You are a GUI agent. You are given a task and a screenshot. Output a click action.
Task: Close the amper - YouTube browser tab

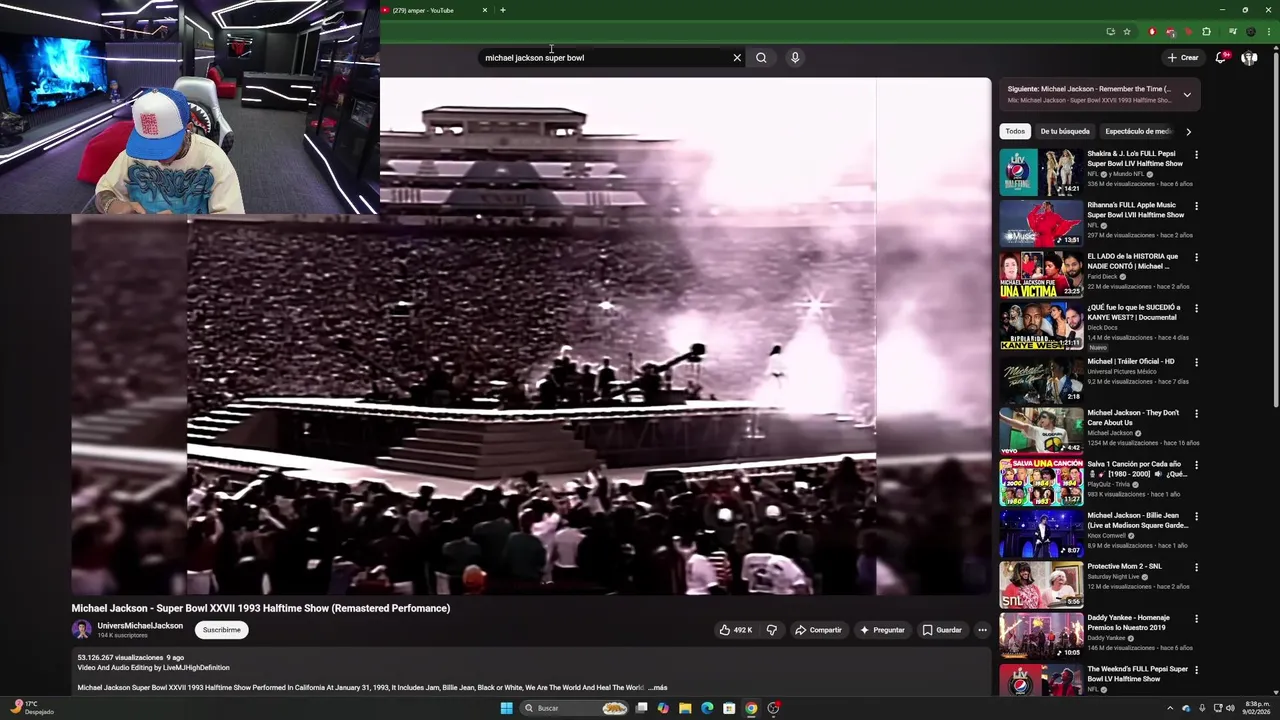(x=485, y=10)
